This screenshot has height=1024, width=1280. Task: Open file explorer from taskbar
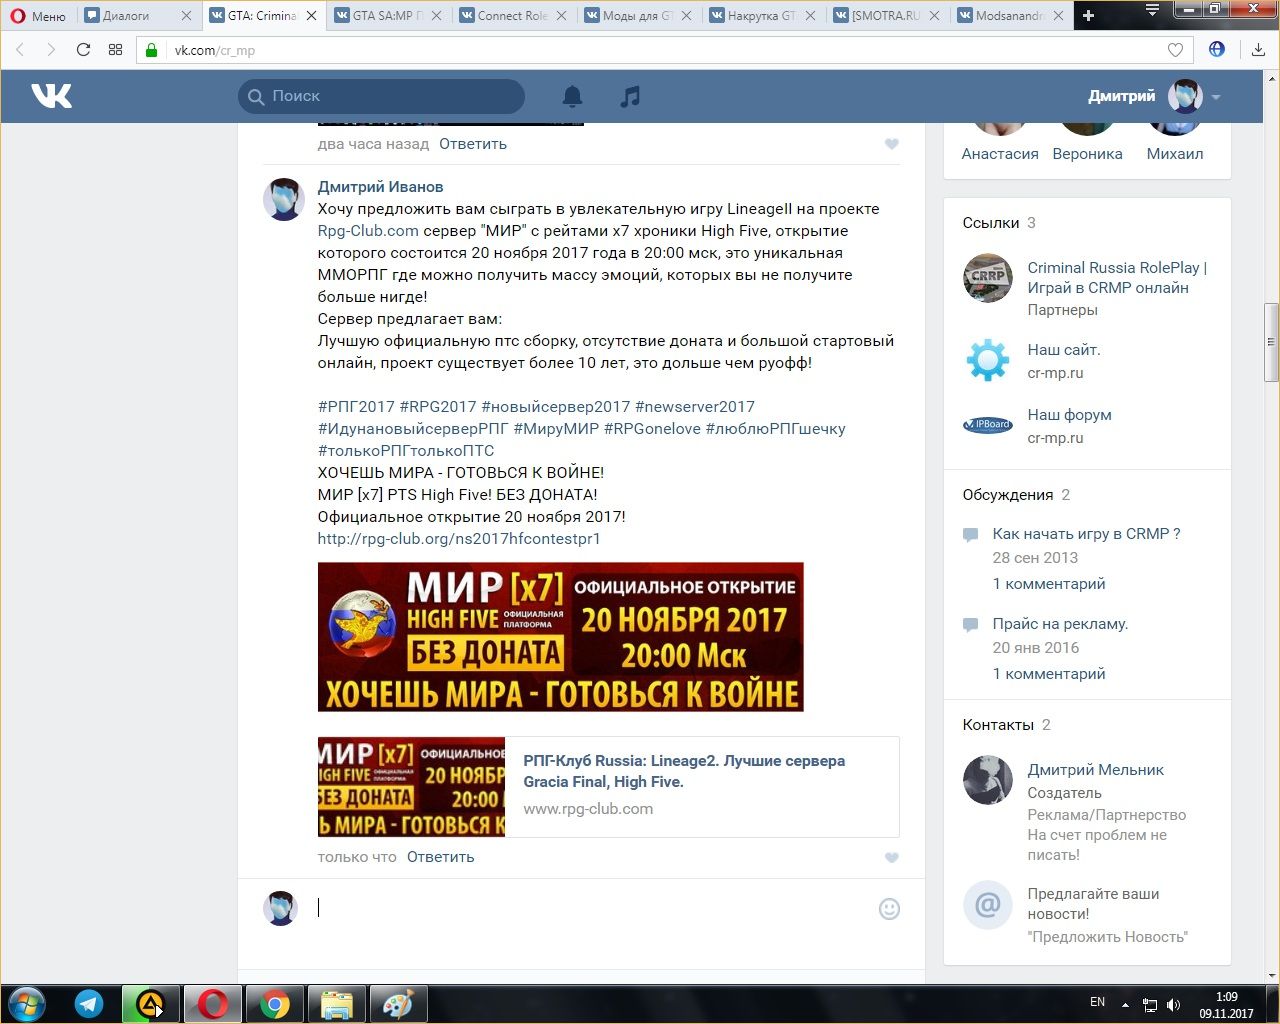pyautogui.click(x=336, y=1004)
